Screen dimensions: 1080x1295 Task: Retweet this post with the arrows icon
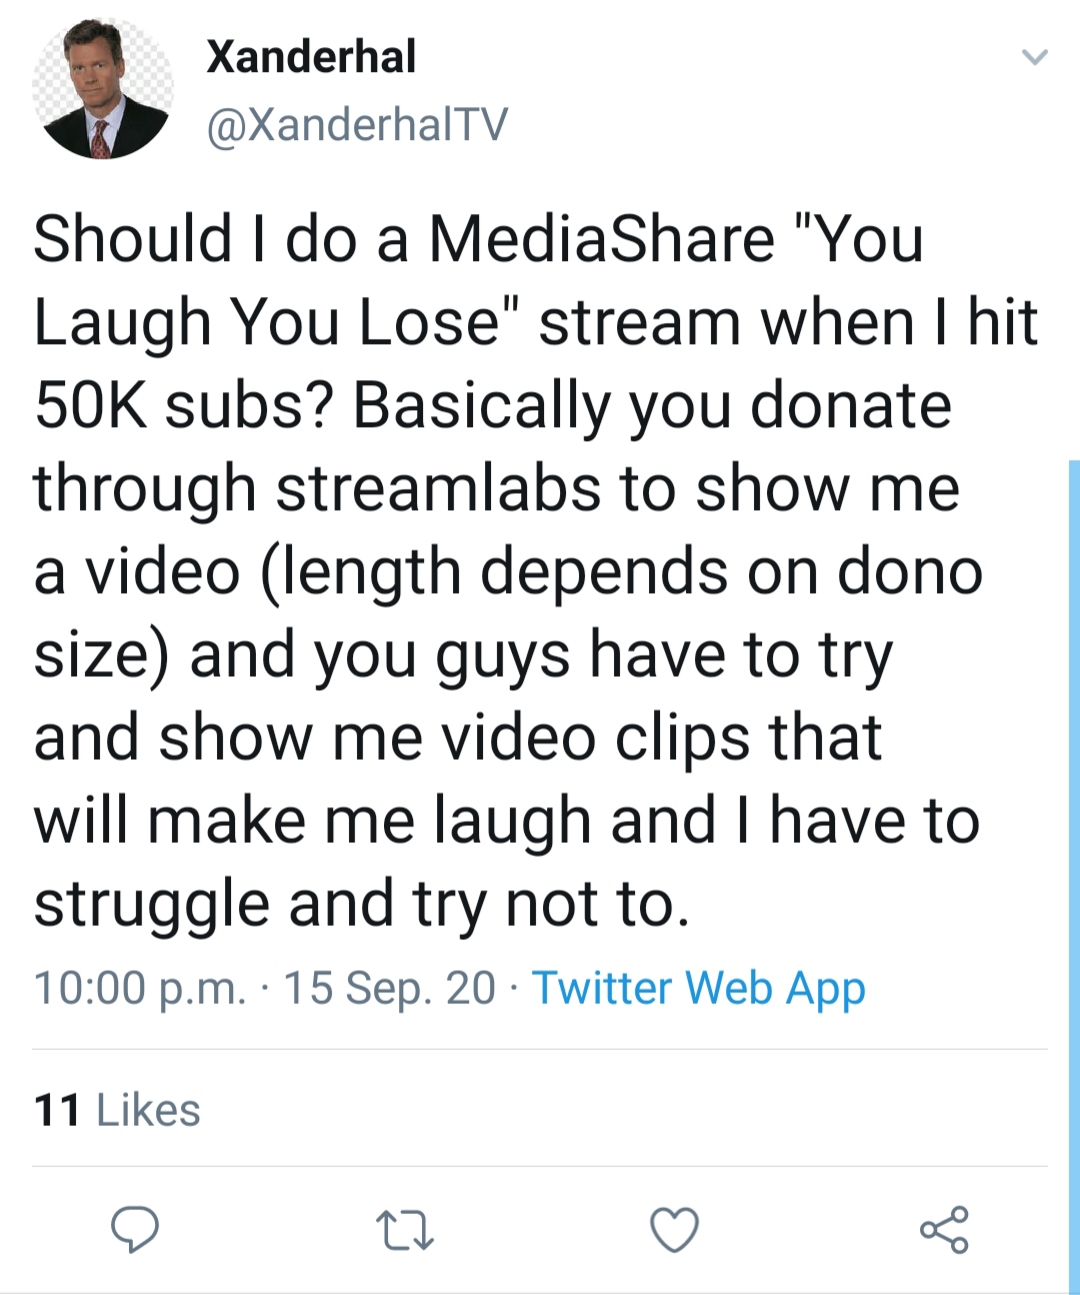point(404,1231)
